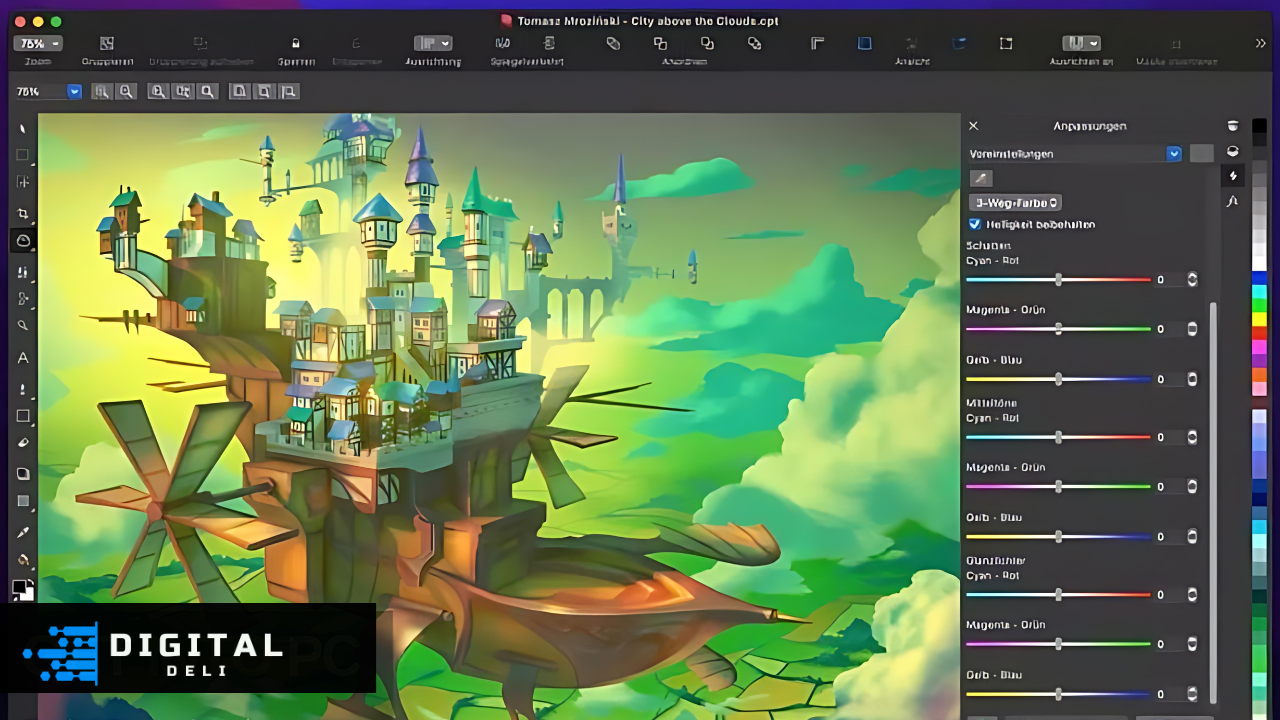The height and width of the screenshot is (720, 1280).
Task: Select the Rectangle shape tool
Action: (22, 416)
